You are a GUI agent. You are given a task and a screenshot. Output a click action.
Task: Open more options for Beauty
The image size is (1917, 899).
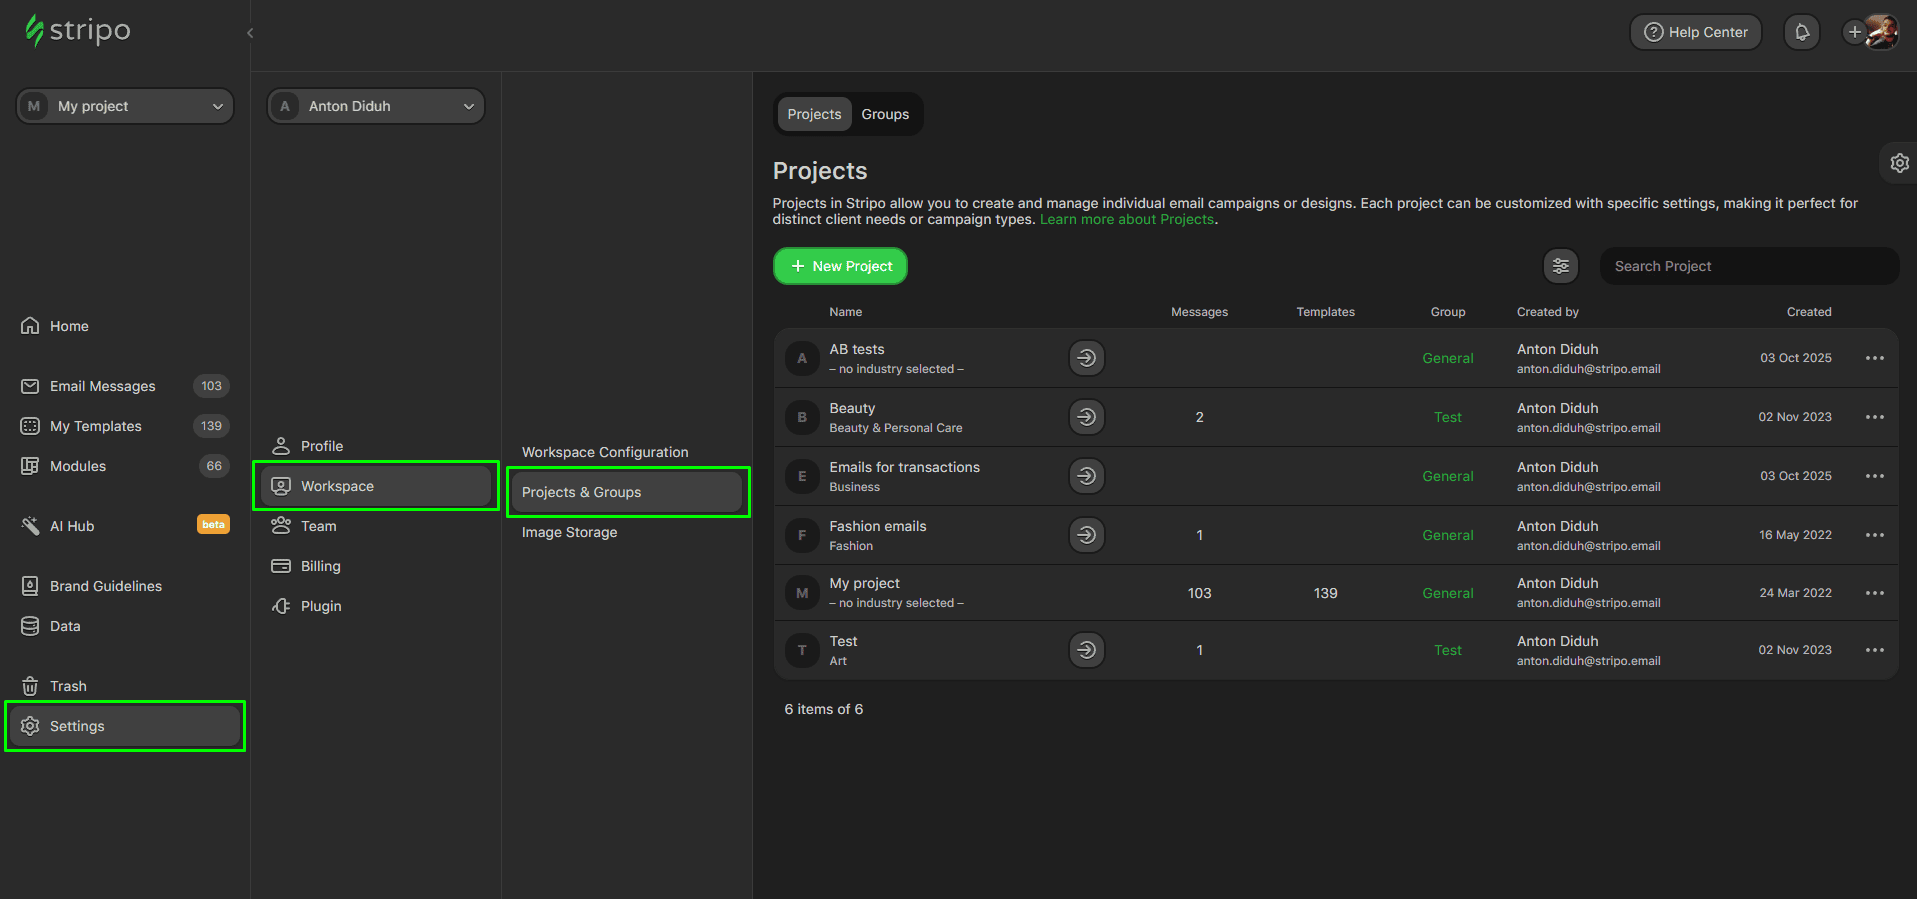(x=1874, y=417)
